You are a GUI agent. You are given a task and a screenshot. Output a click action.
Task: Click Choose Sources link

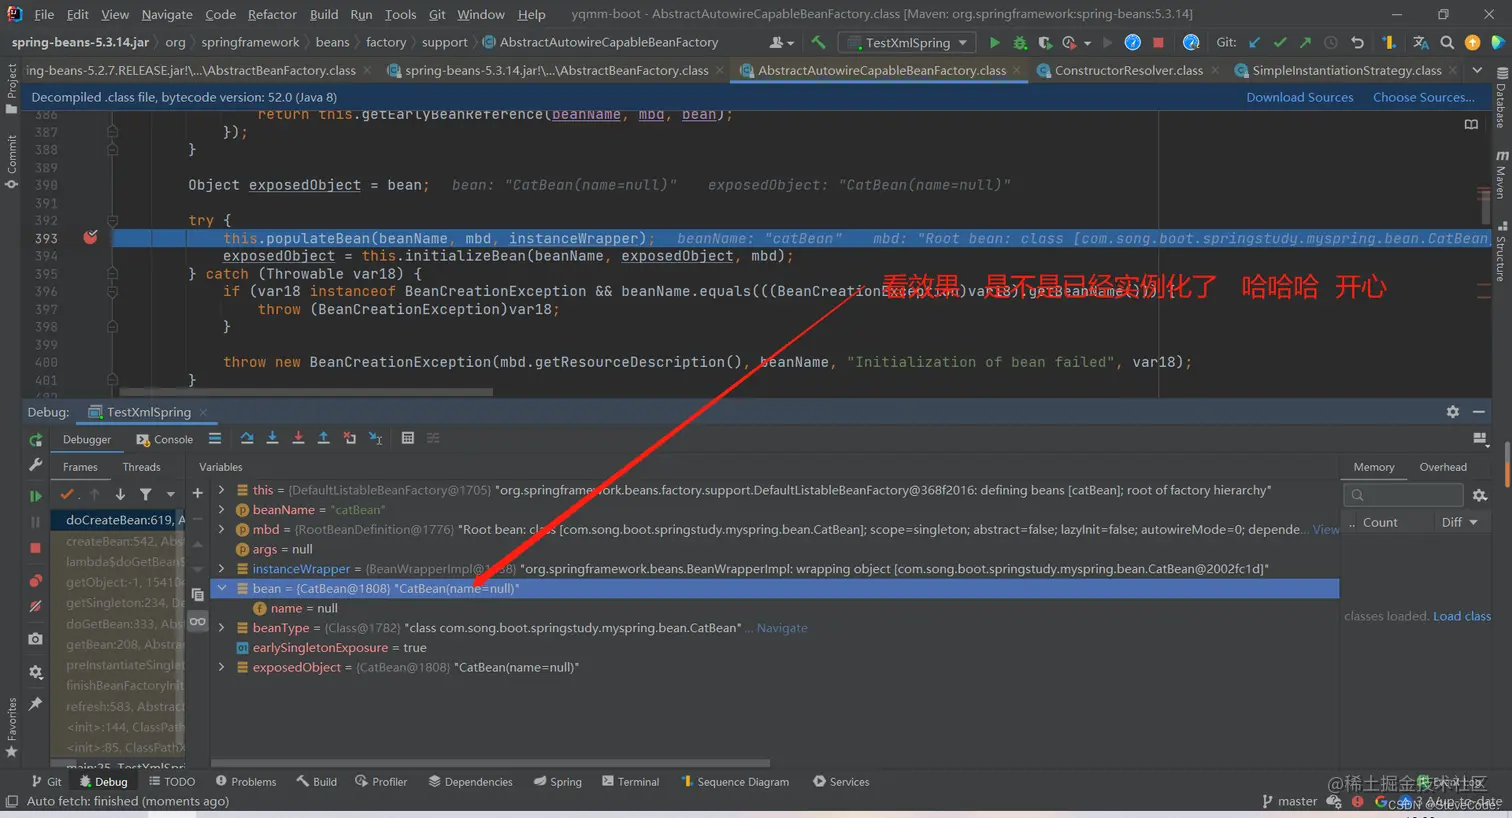pos(1423,97)
